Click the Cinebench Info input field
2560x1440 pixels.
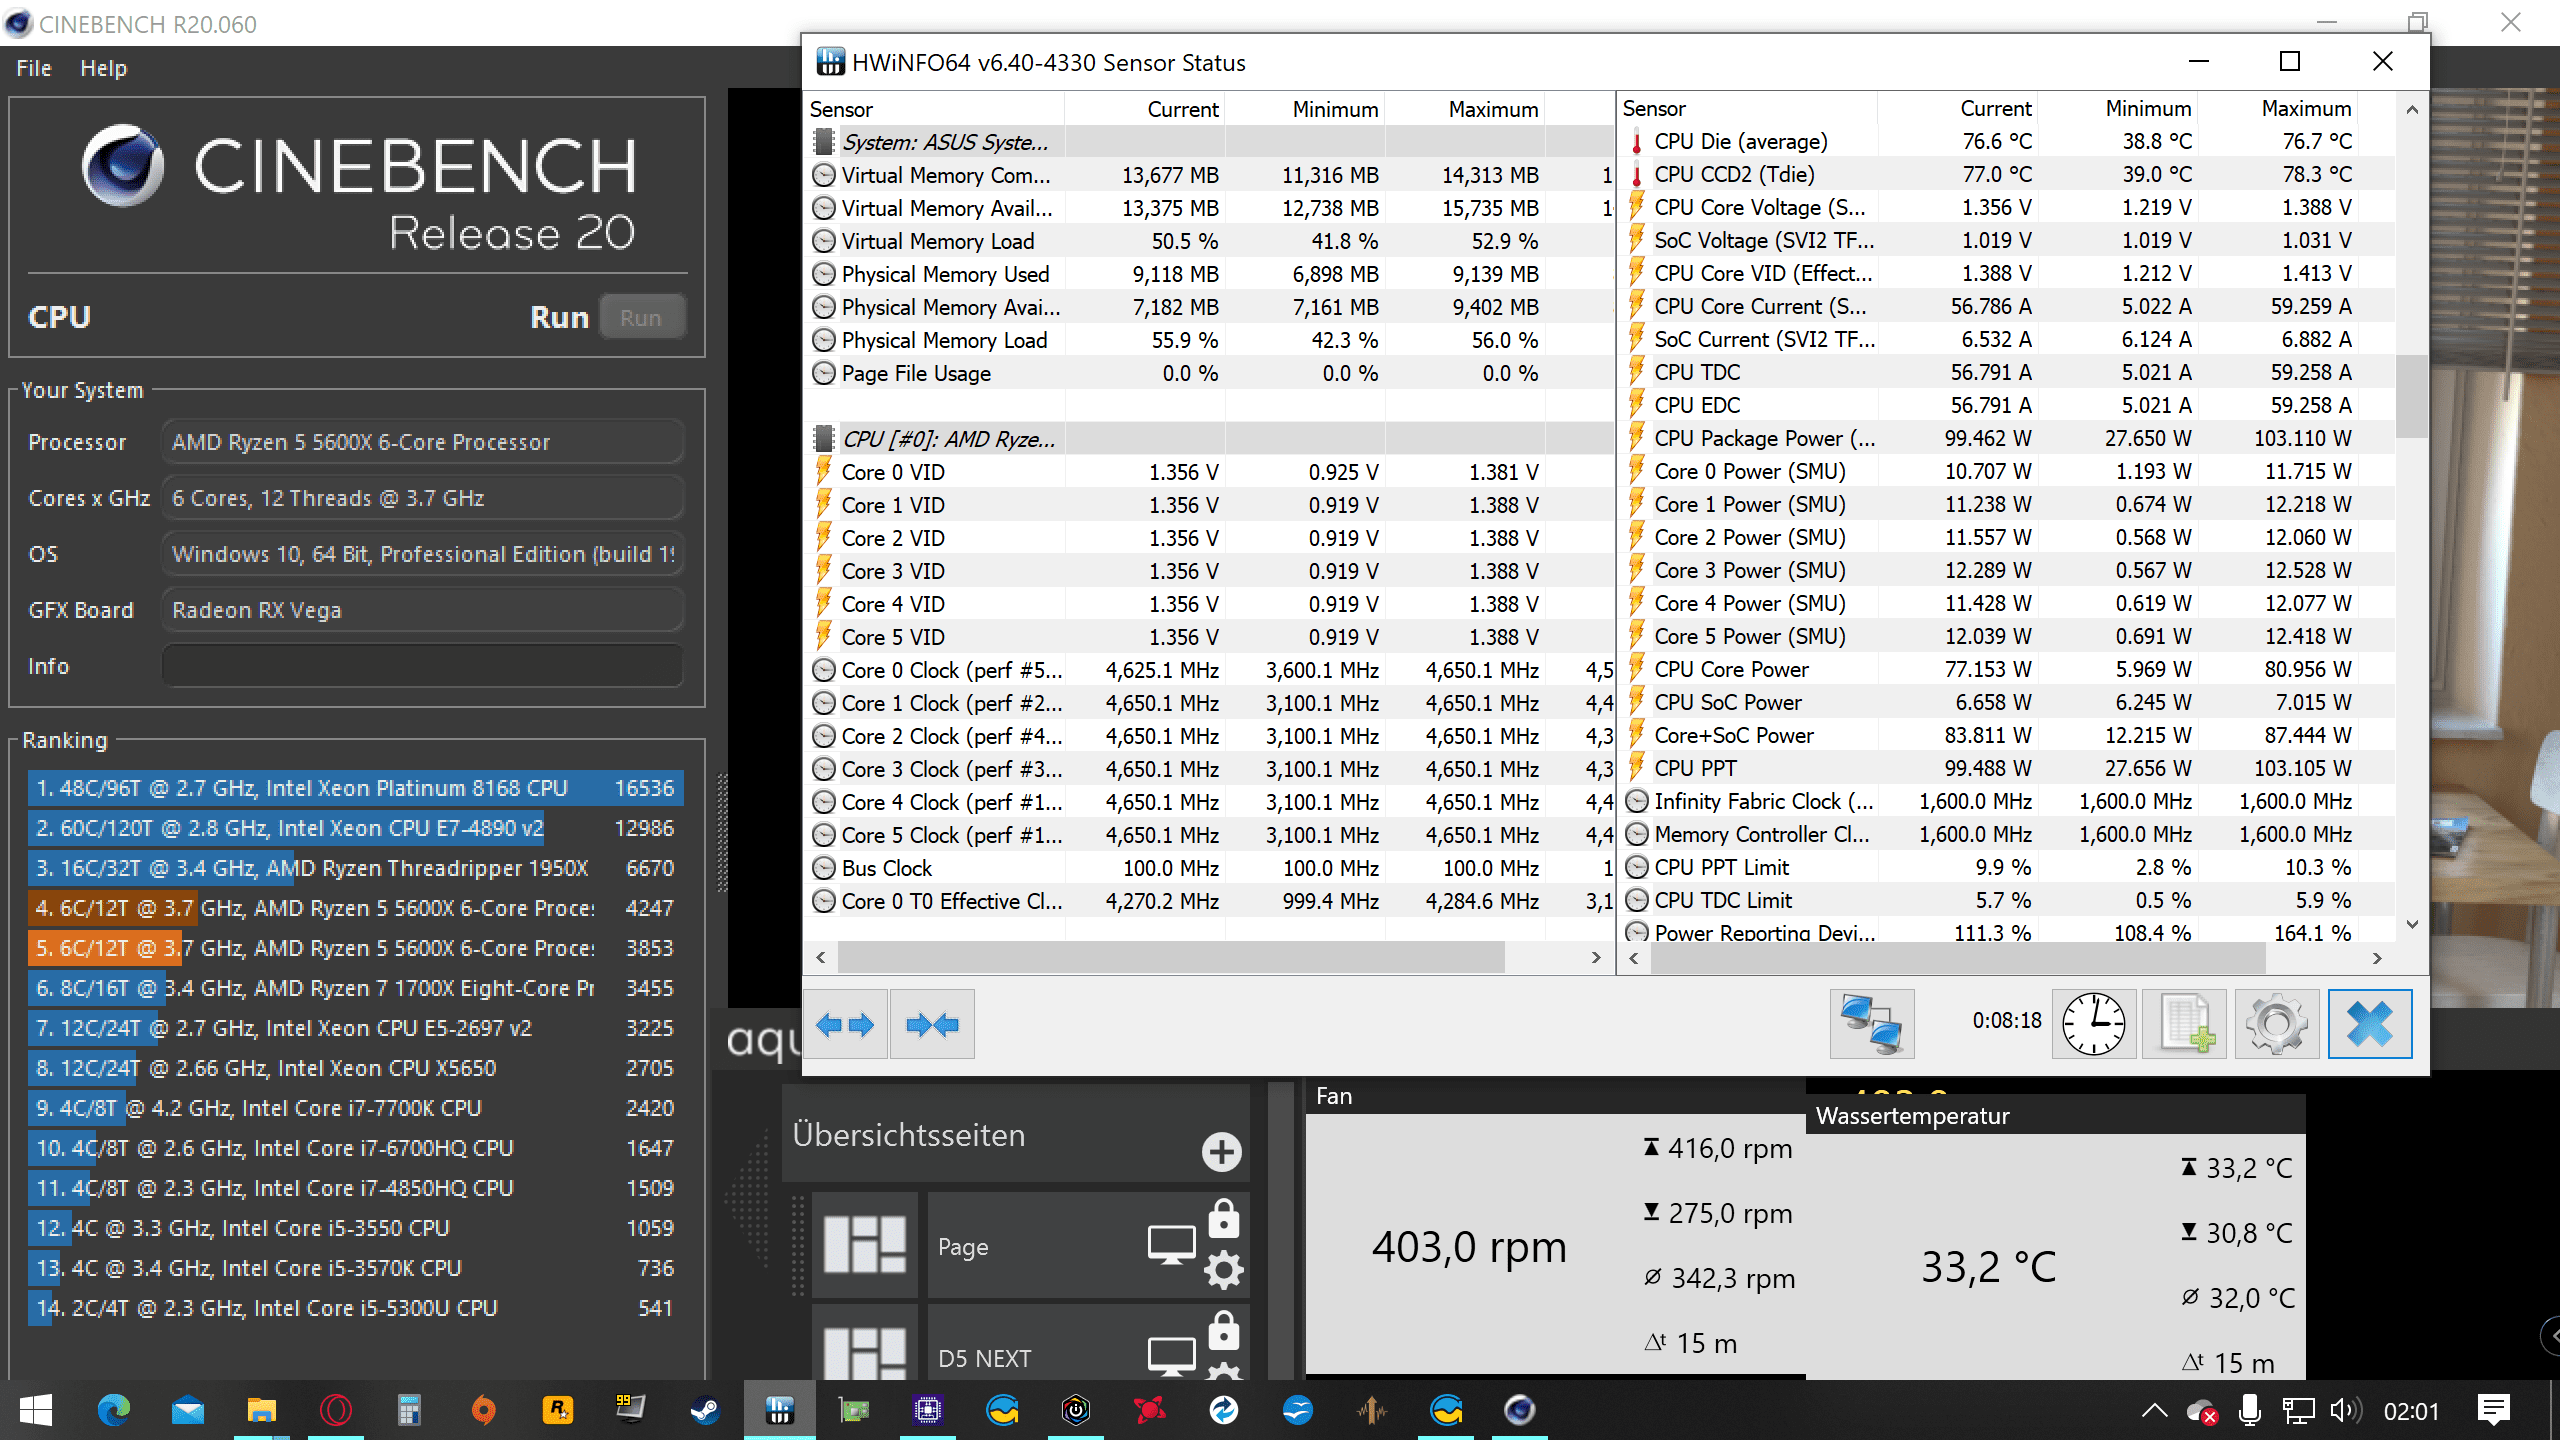pyautogui.click(x=422, y=666)
